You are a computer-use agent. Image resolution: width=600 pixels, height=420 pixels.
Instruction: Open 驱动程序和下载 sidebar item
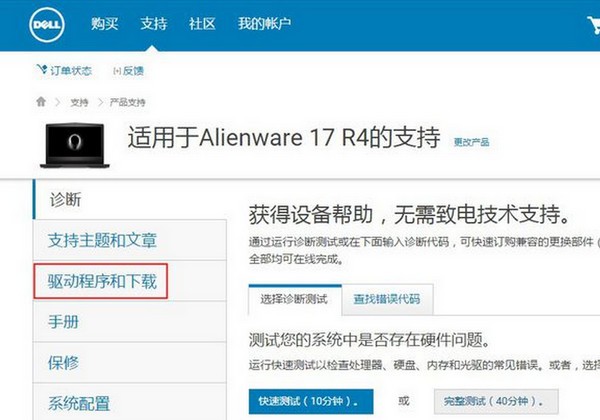pos(130,281)
